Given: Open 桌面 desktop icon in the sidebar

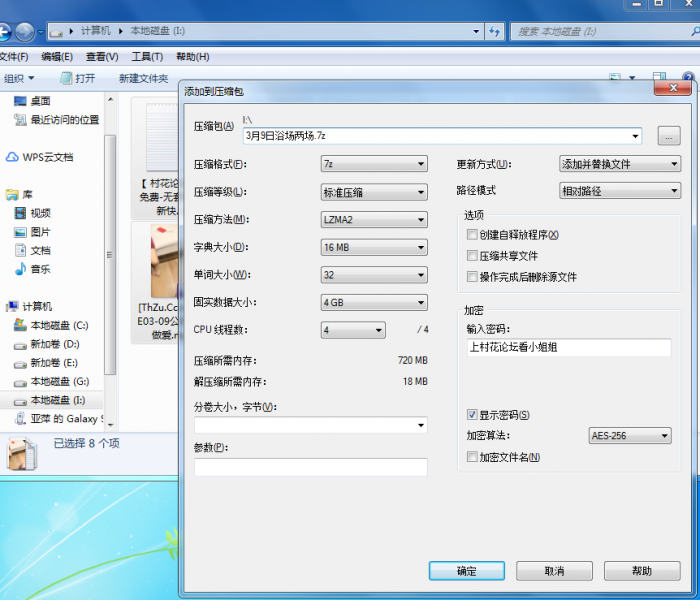Looking at the screenshot, I should pyautogui.click(x=20, y=101).
